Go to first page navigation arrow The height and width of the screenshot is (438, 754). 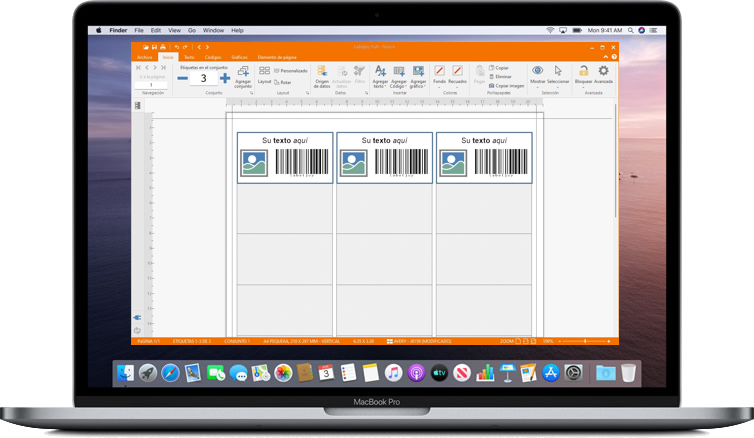(138, 68)
